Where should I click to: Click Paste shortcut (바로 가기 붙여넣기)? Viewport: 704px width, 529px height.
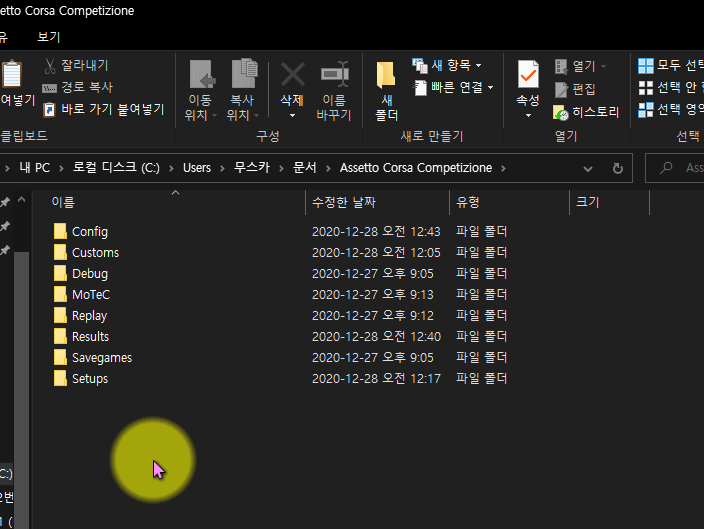104,109
